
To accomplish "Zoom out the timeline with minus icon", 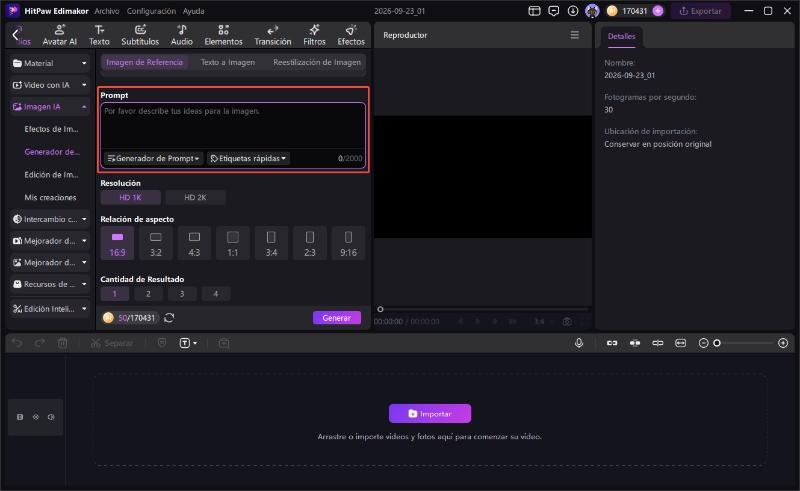I will click(x=704, y=343).
